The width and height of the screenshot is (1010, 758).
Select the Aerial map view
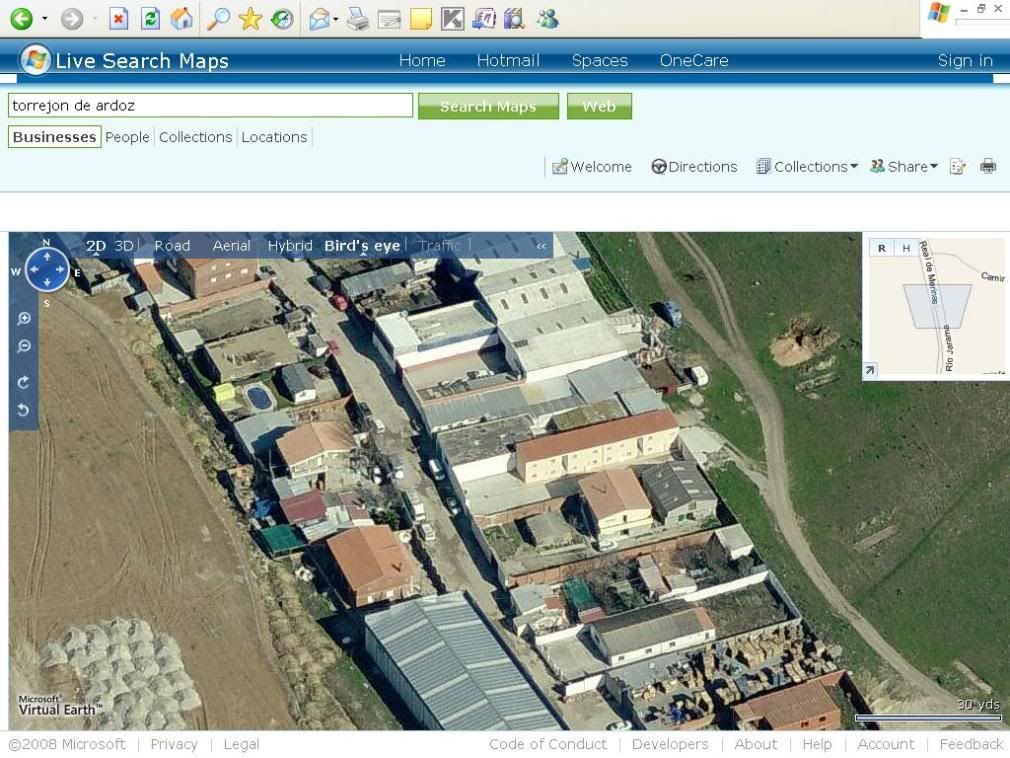click(x=231, y=246)
